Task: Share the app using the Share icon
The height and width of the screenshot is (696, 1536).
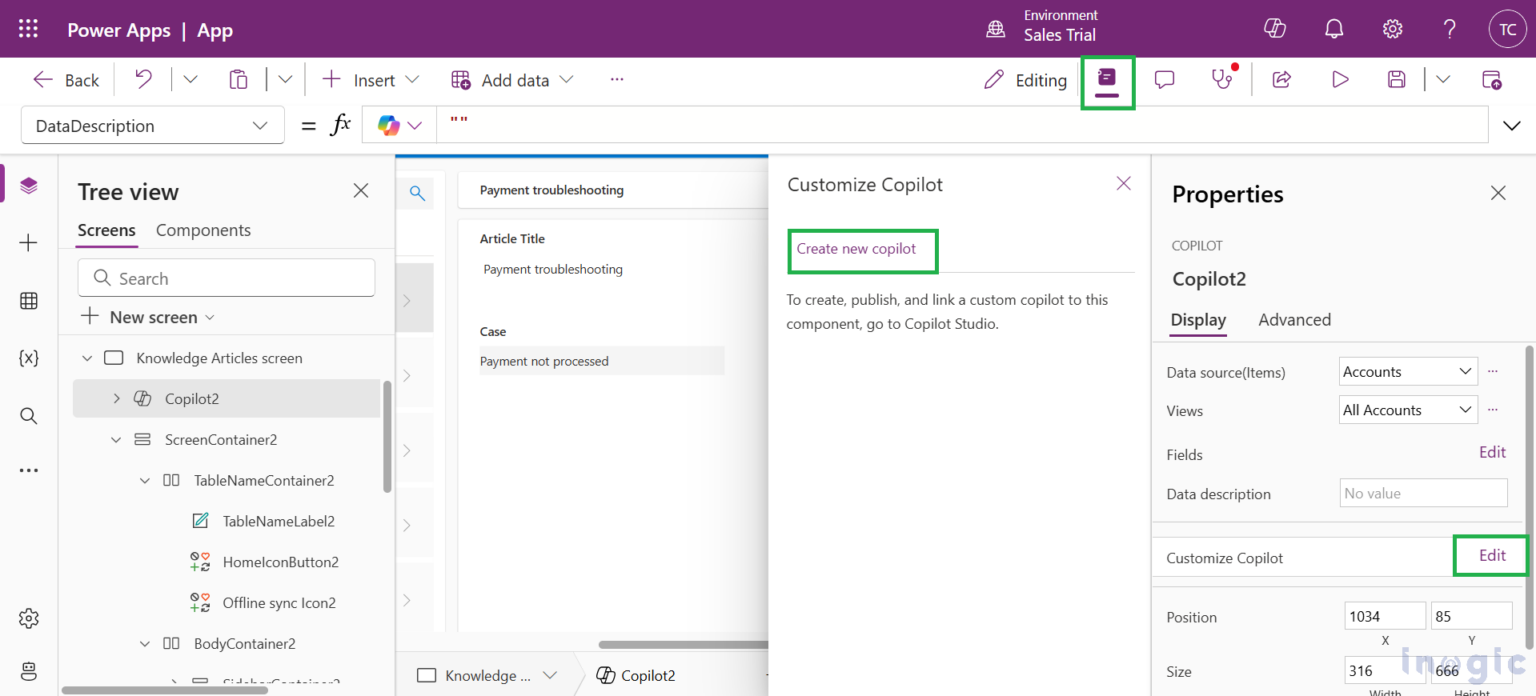Action: 1282,79
